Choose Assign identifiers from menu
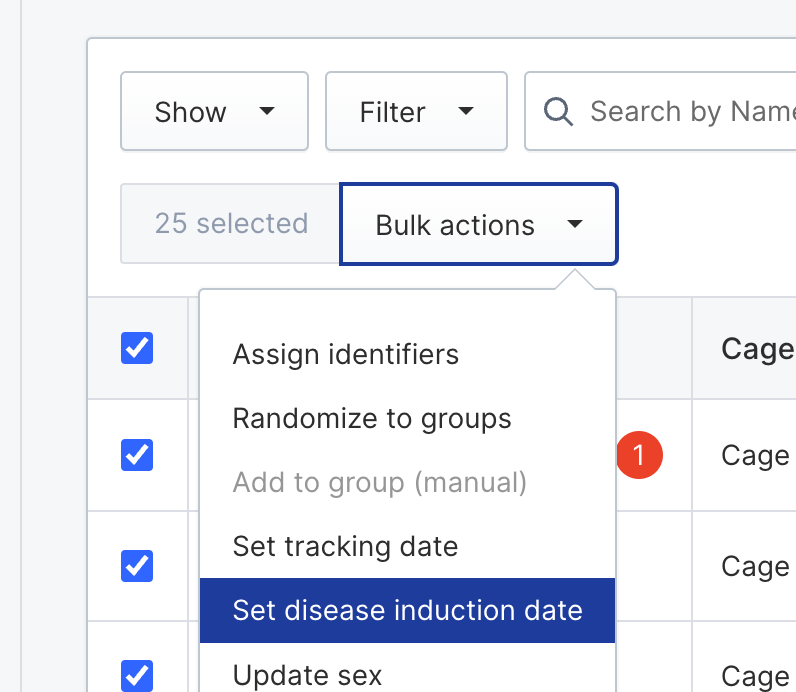 coord(408,354)
